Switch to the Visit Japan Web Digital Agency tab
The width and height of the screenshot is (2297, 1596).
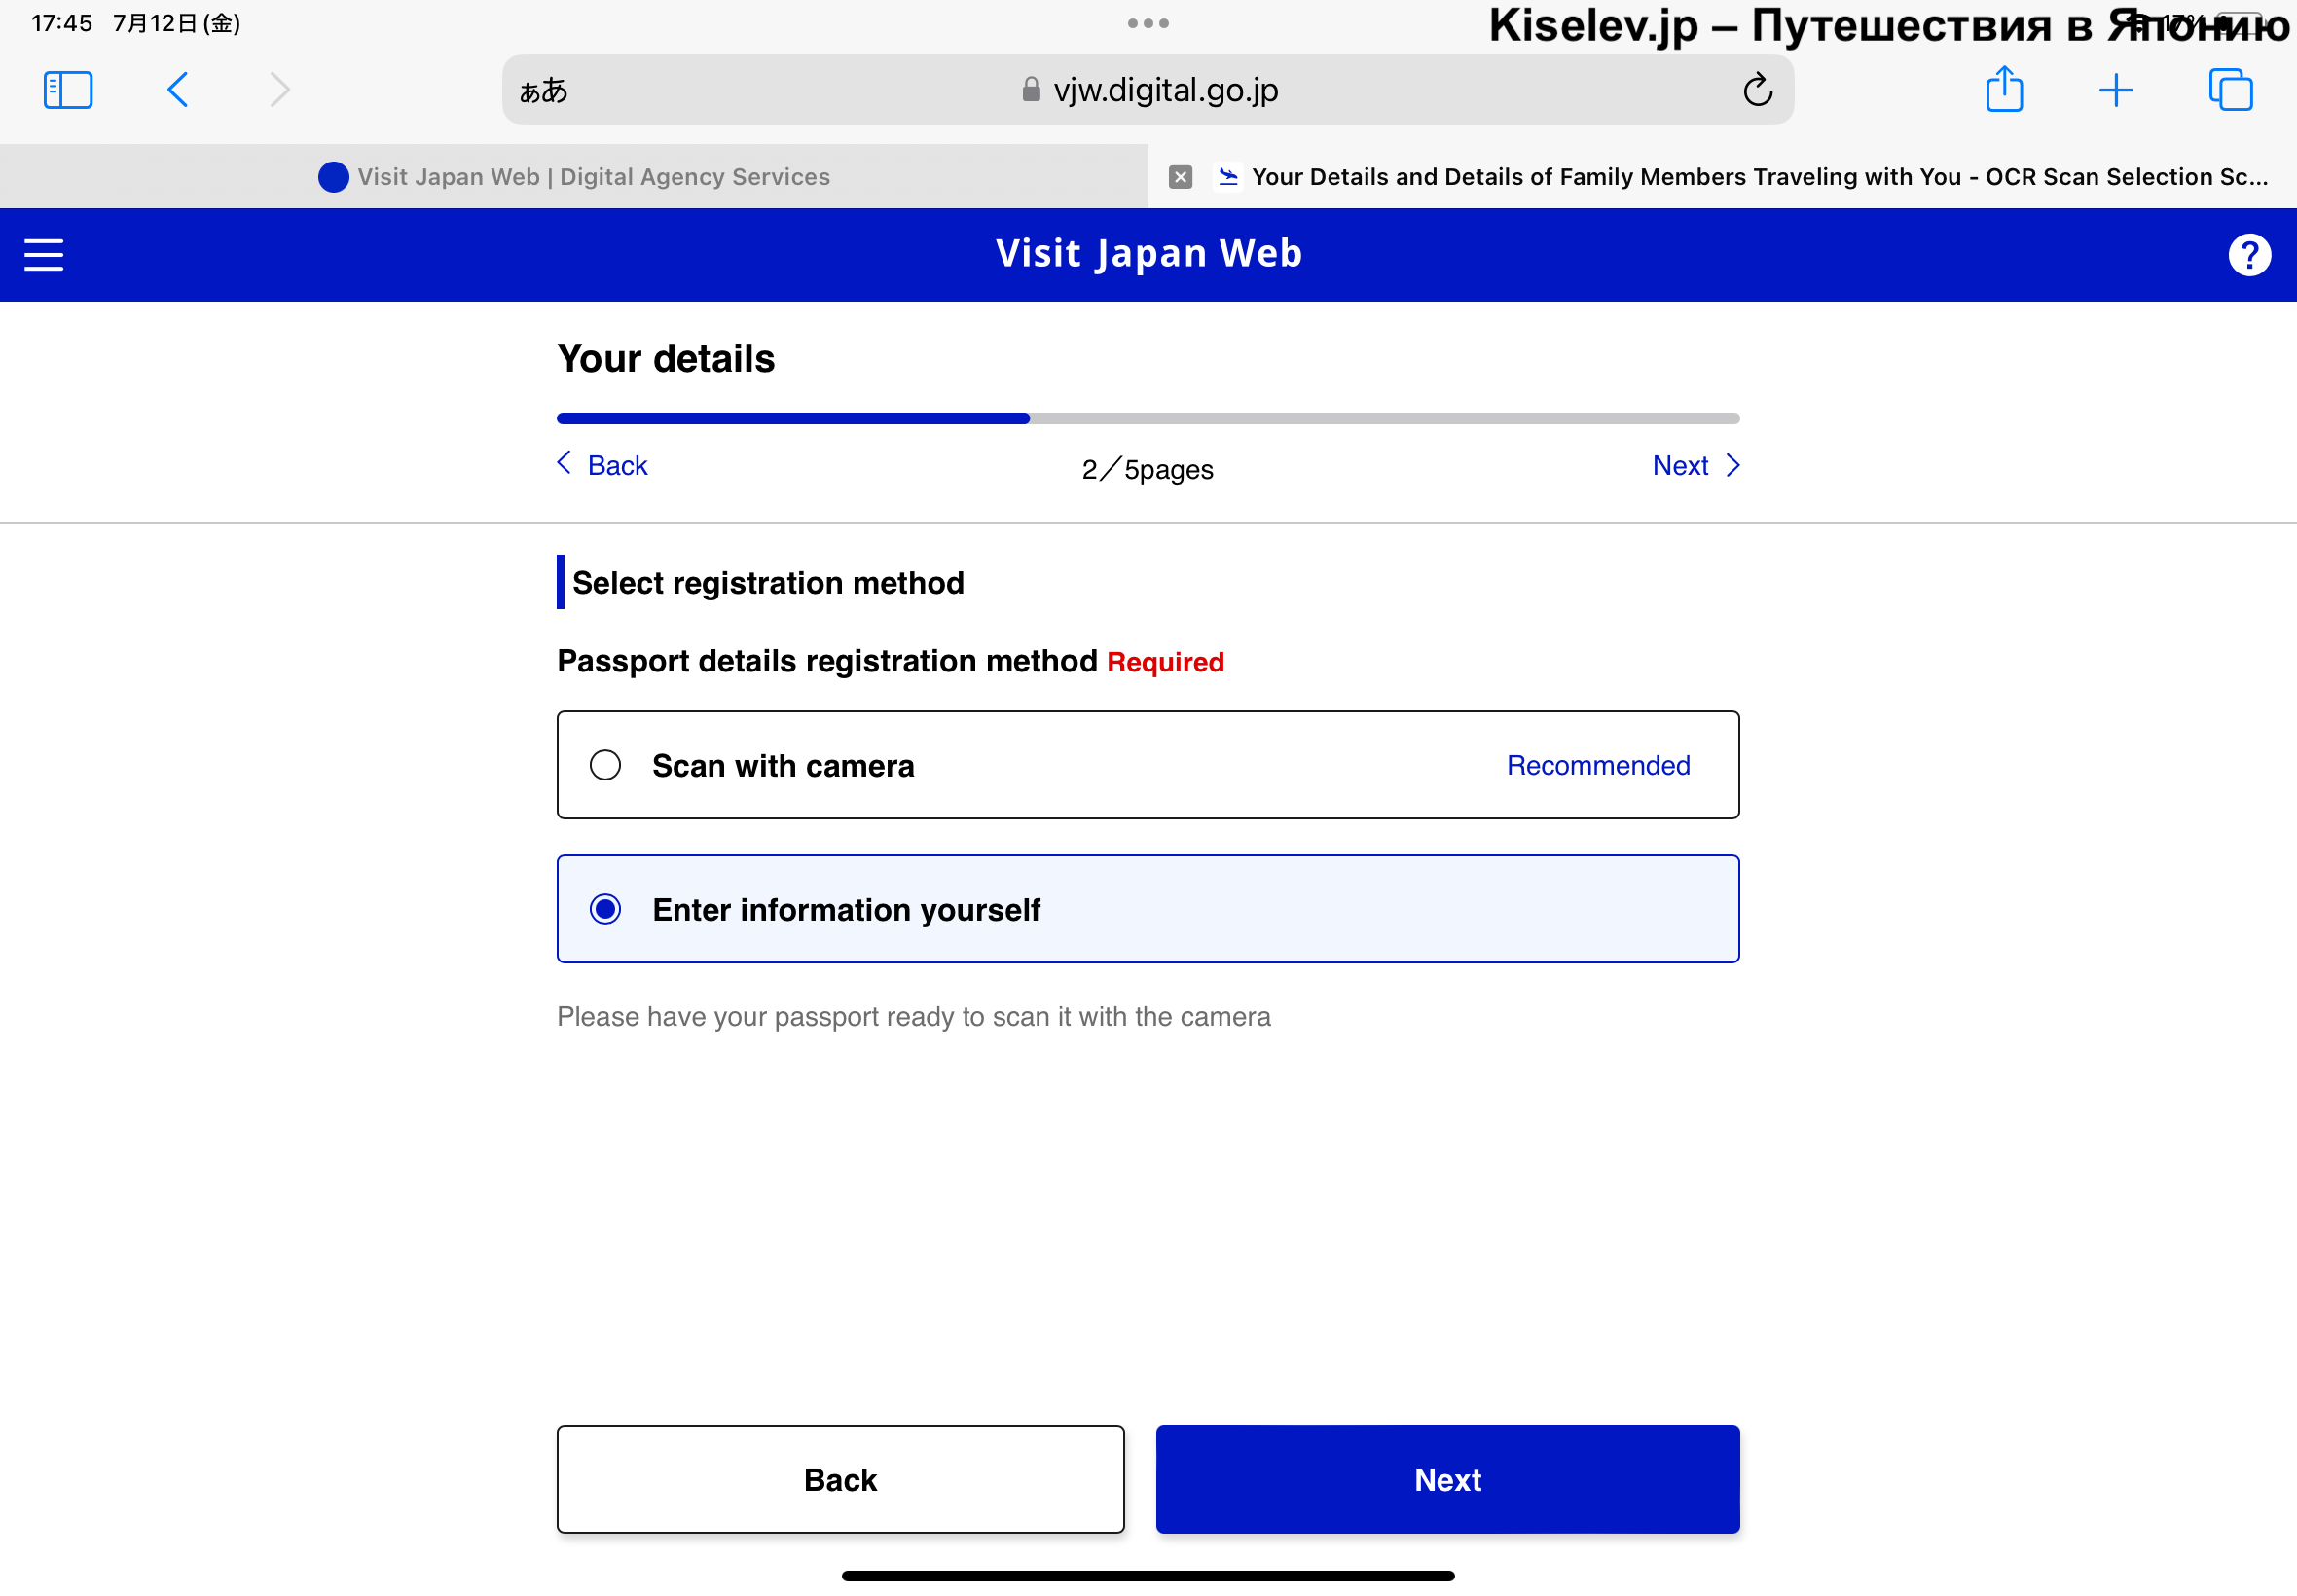[x=574, y=177]
